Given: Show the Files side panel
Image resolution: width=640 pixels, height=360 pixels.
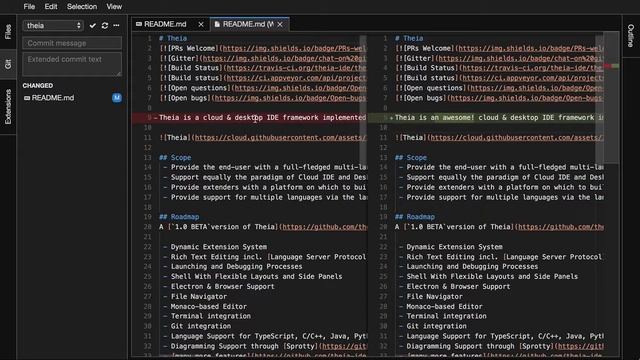Looking at the screenshot, I should [8, 32].
